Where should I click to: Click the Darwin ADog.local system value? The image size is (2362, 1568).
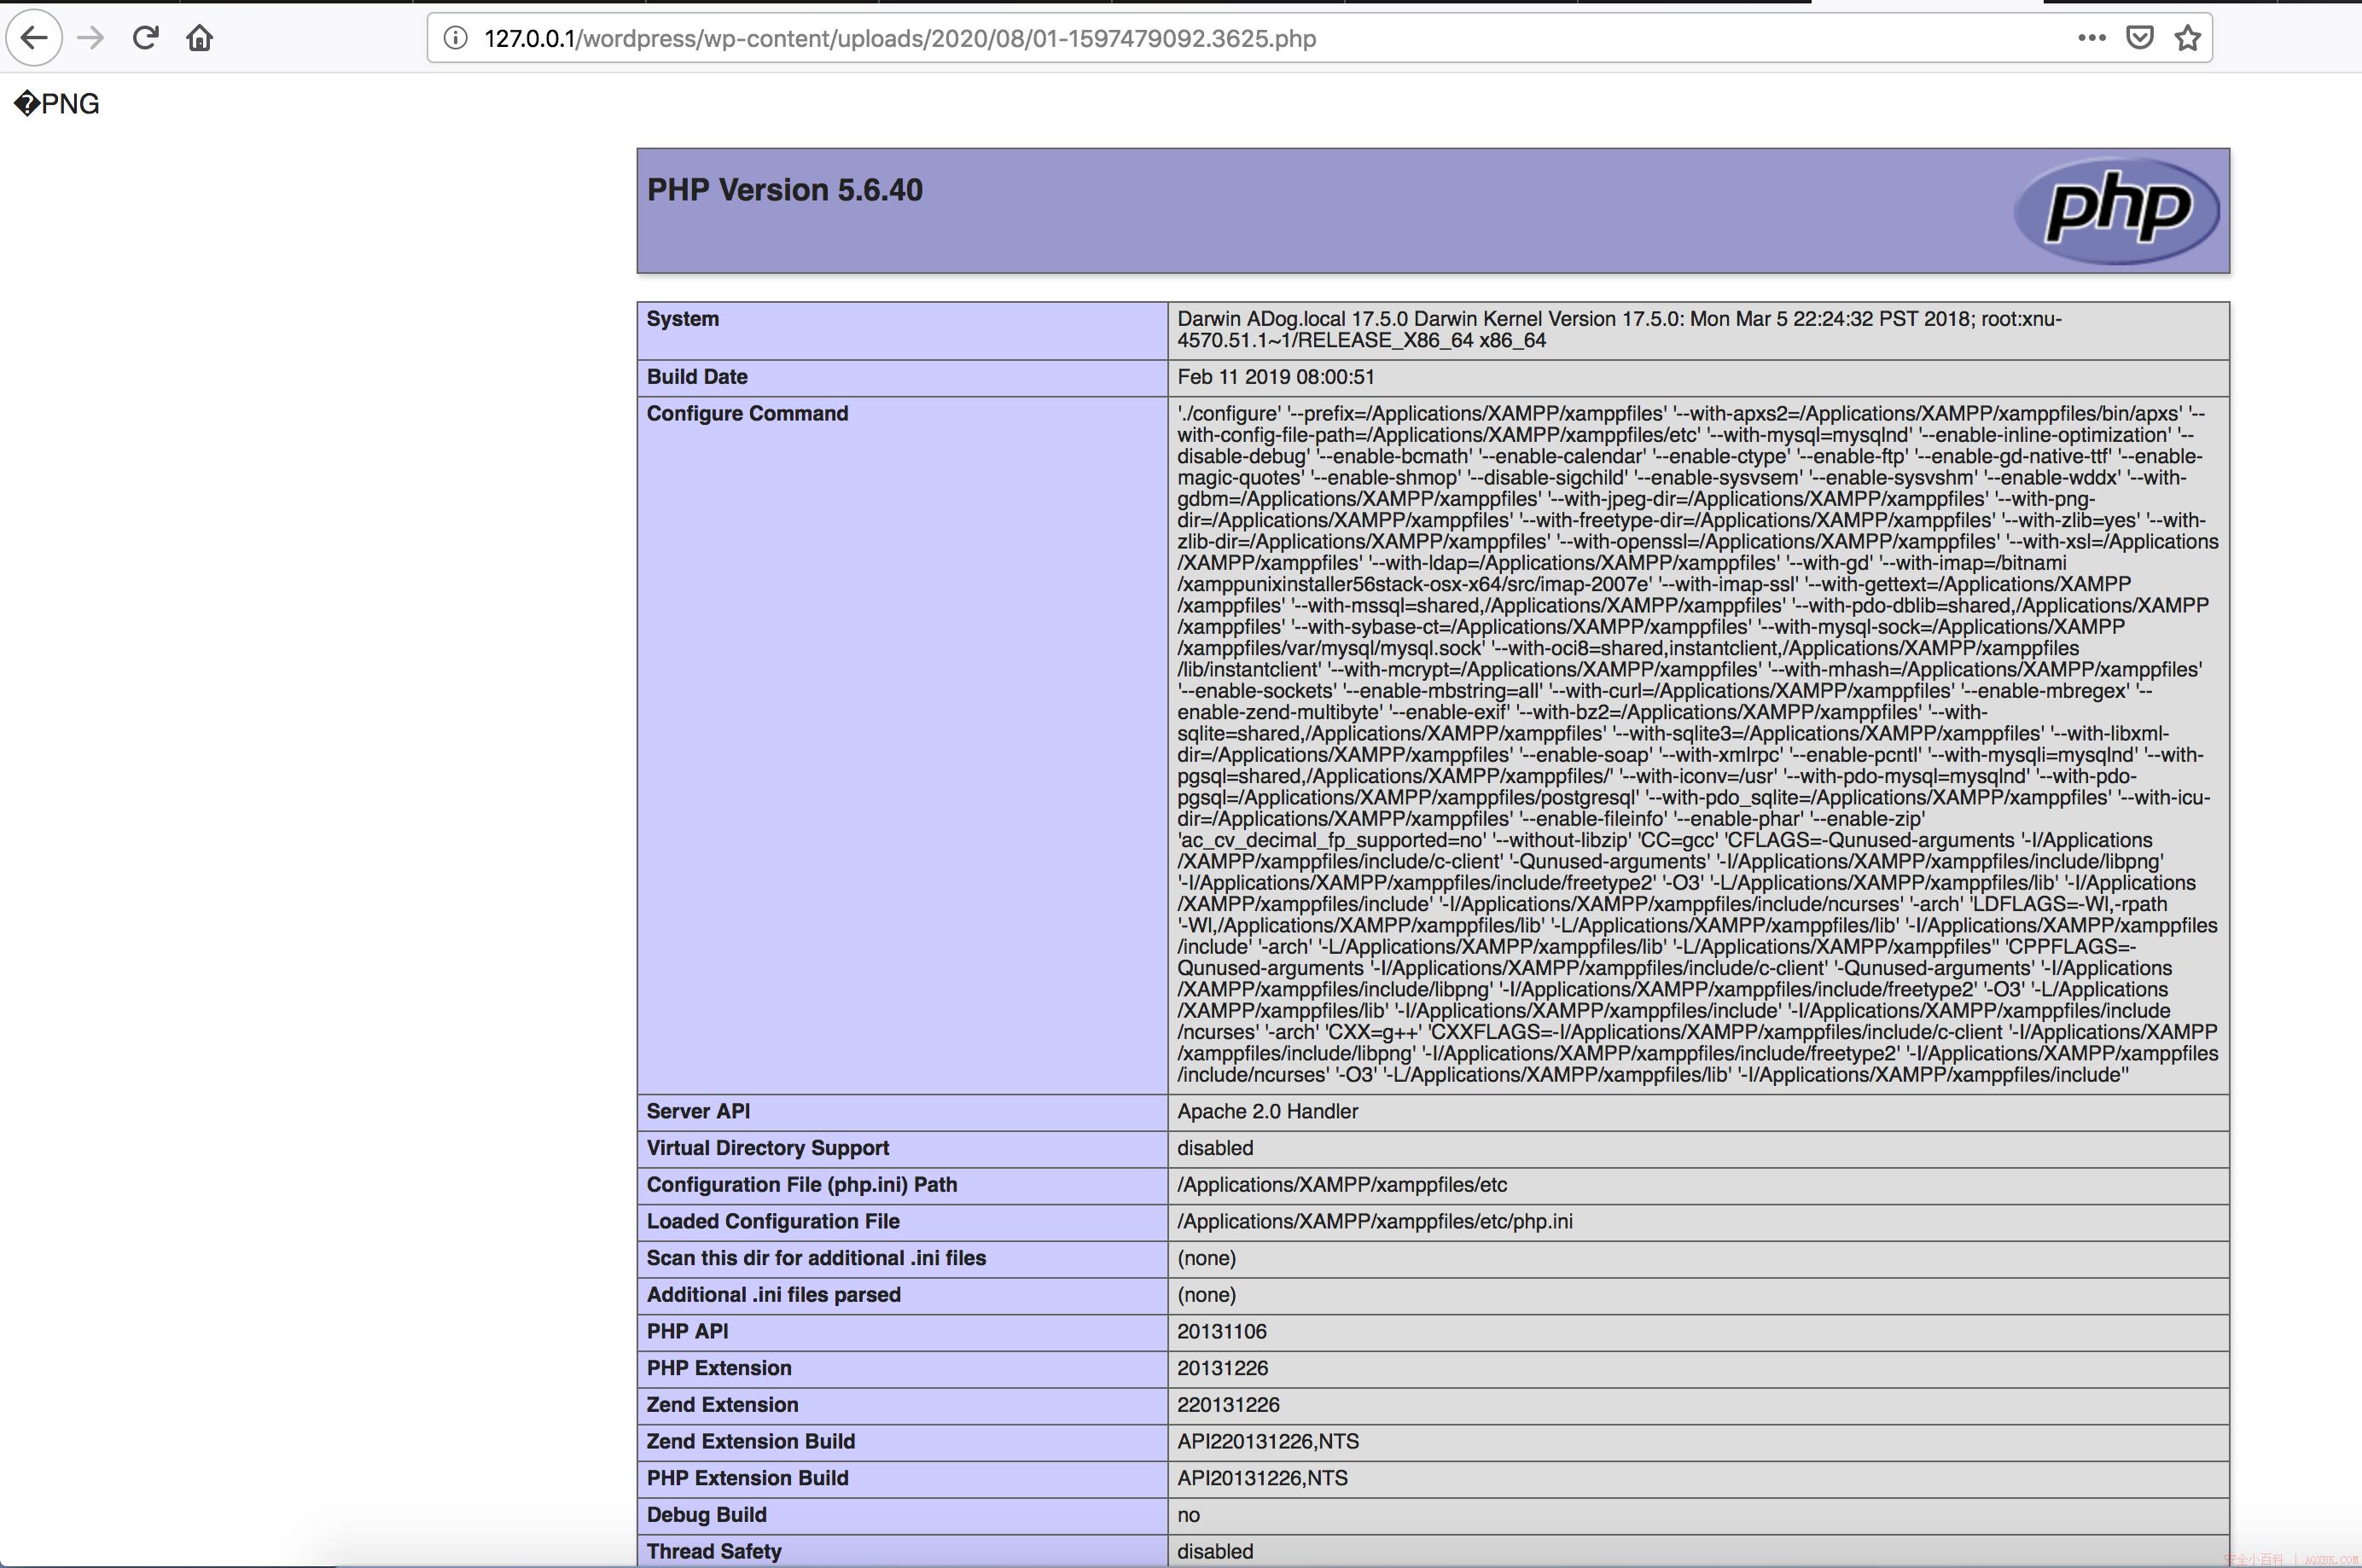point(1619,329)
